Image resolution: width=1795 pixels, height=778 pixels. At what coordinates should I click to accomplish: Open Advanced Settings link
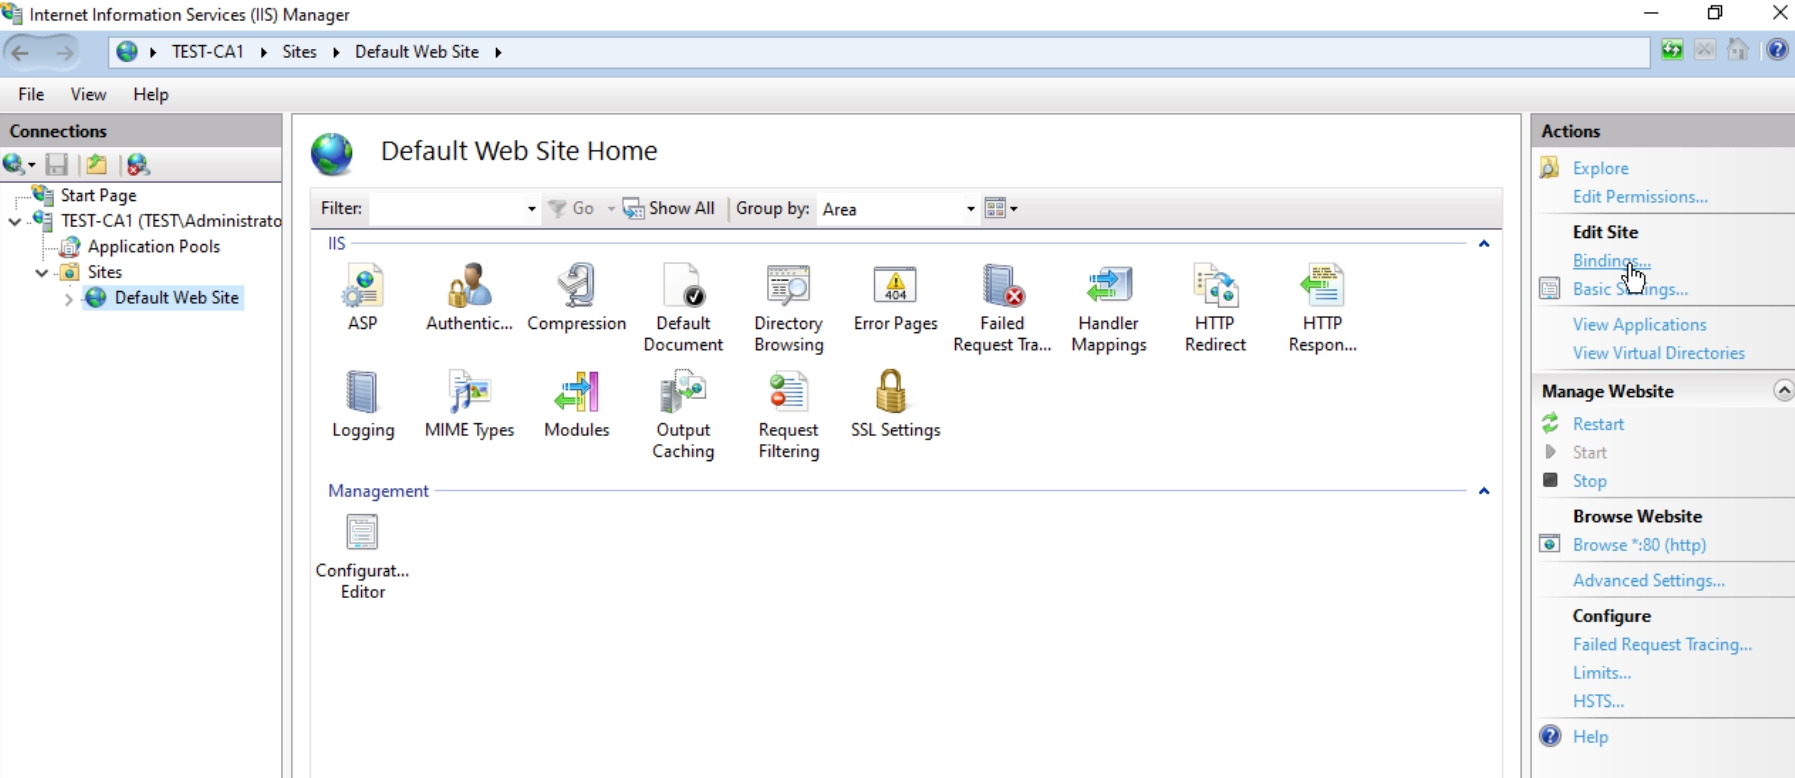click(1648, 581)
